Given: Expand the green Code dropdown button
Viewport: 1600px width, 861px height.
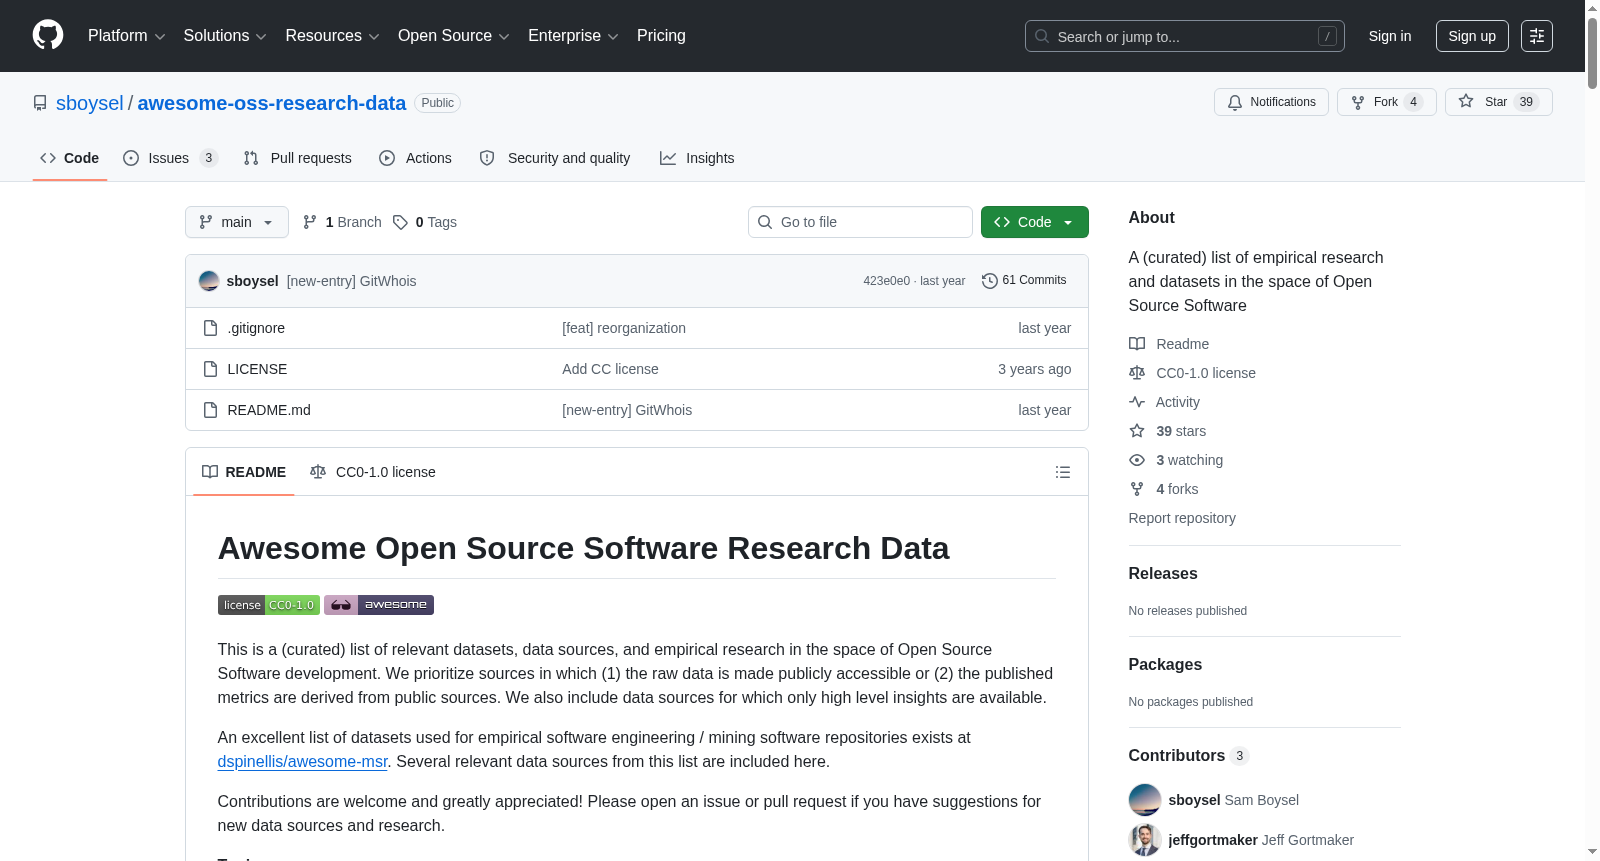Looking at the screenshot, I should point(1035,222).
